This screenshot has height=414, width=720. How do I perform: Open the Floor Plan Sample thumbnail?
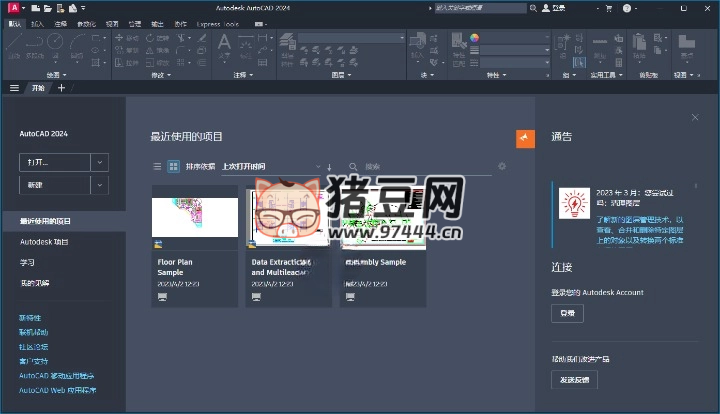194,217
